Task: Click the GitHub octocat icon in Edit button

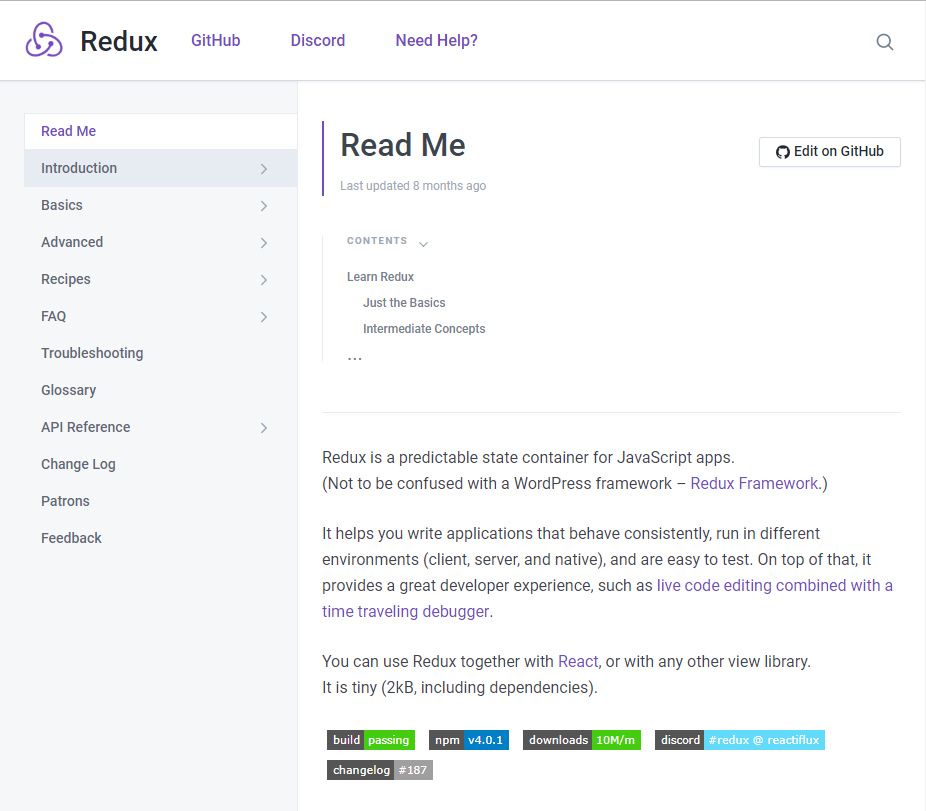Action: point(782,152)
